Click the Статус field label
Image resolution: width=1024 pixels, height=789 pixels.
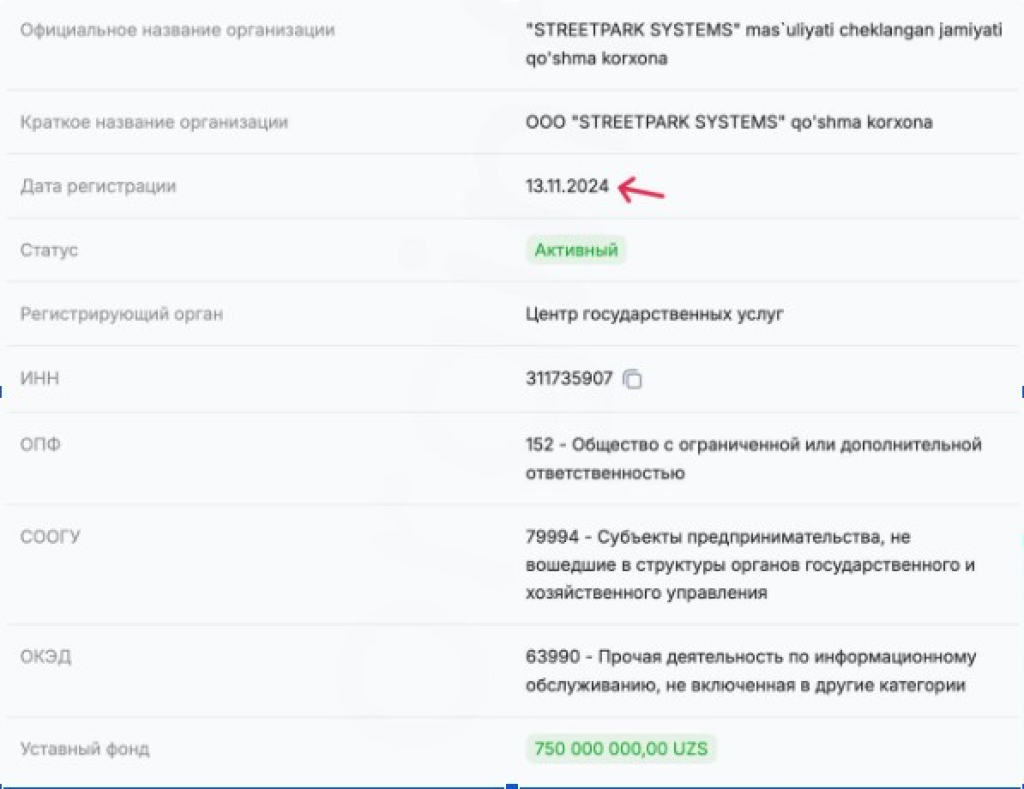coord(49,250)
